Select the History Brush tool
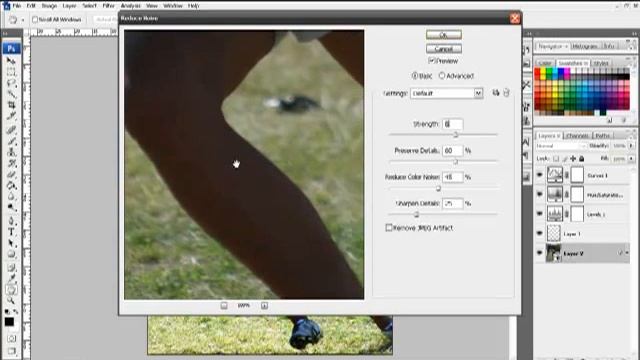 coord(11,163)
